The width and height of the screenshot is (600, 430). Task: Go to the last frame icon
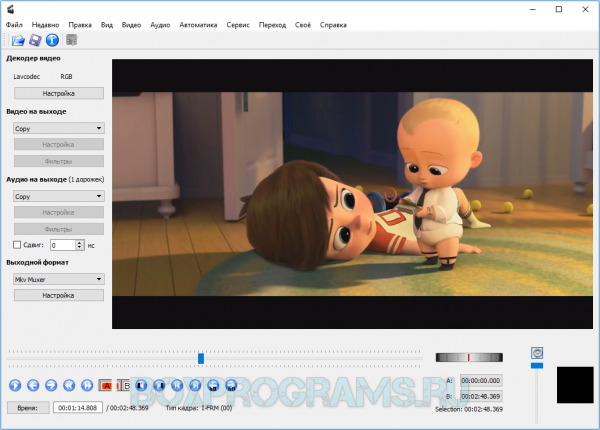coord(195,385)
